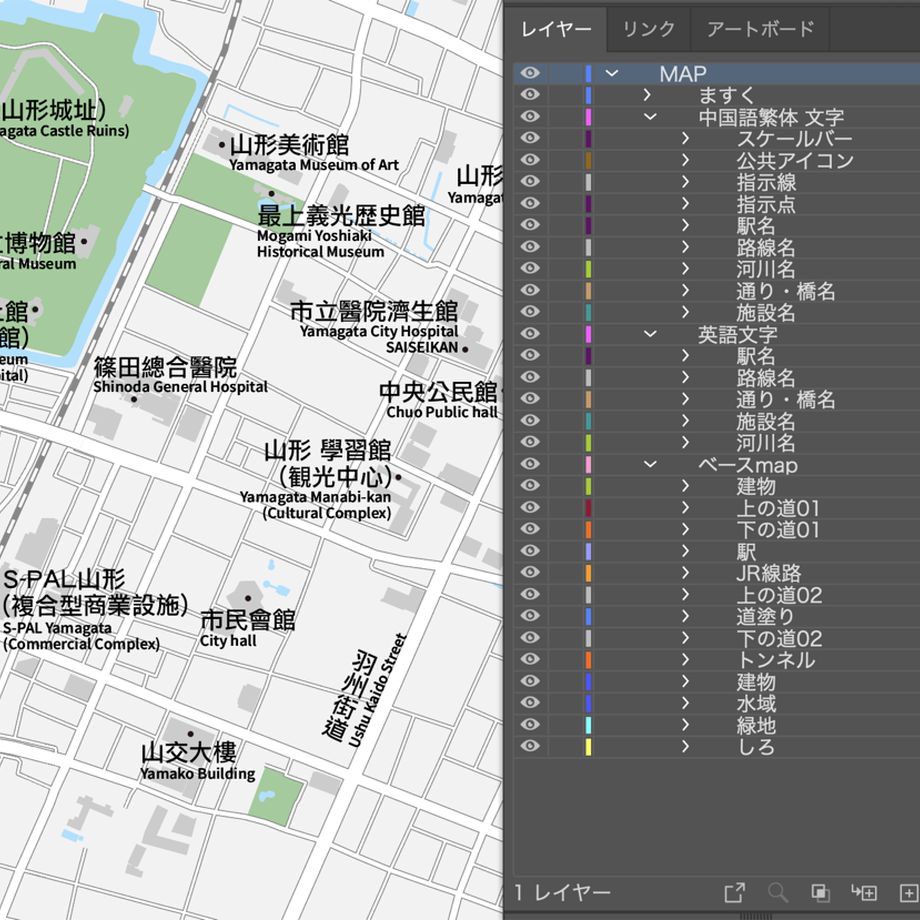This screenshot has width=920, height=920.
Task: Click the 中央公民館 map label
Action: click(x=438, y=391)
